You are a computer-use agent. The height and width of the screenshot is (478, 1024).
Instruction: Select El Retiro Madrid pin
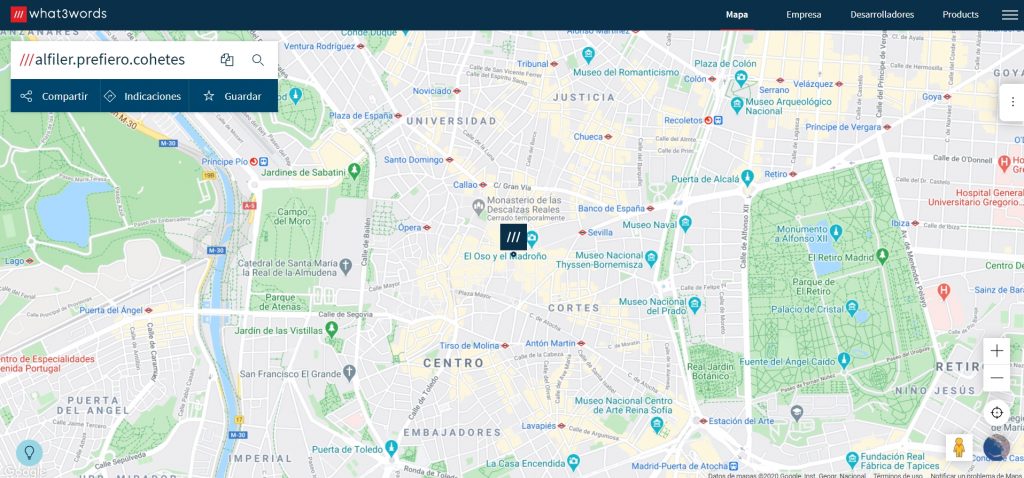pyautogui.click(x=883, y=255)
